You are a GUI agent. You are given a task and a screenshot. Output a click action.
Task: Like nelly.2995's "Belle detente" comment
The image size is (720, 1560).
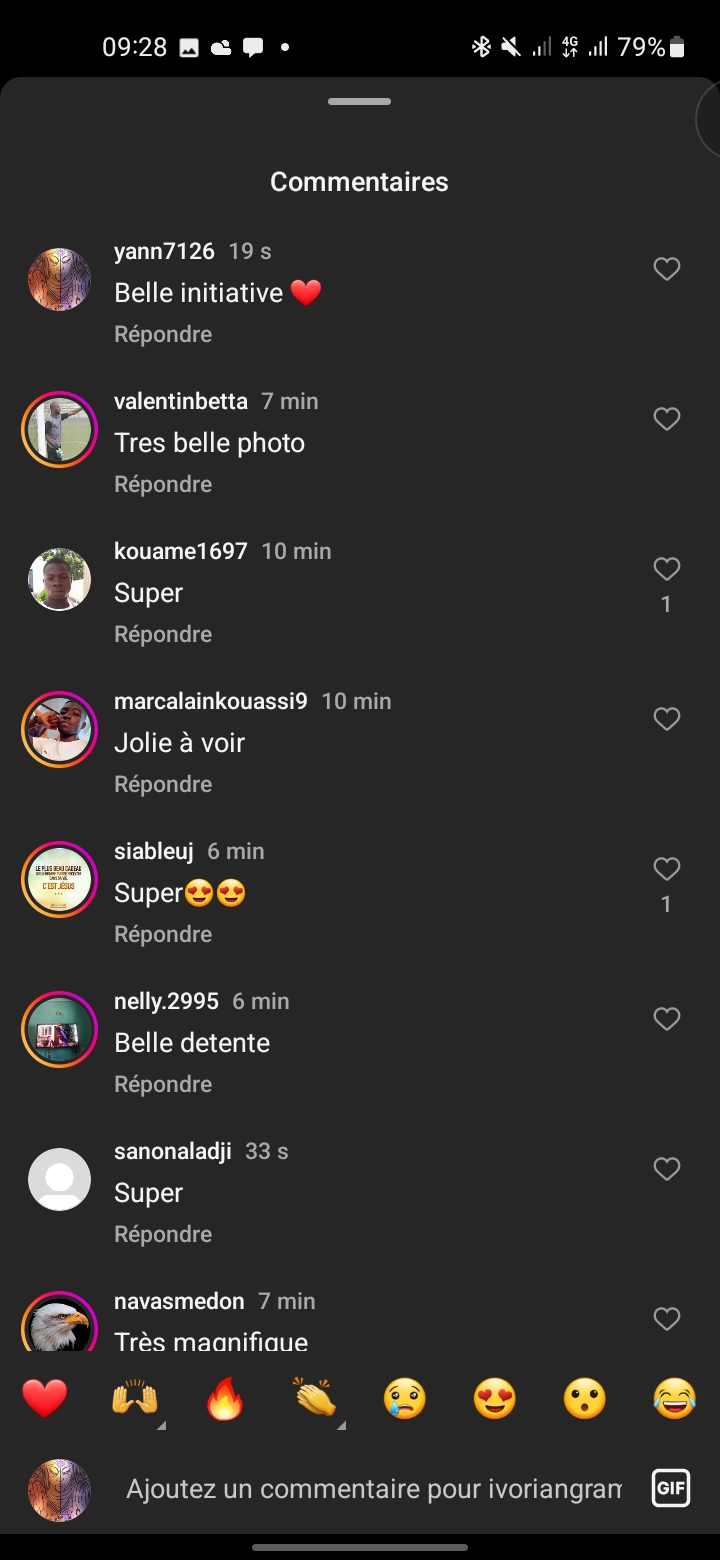point(667,1019)
